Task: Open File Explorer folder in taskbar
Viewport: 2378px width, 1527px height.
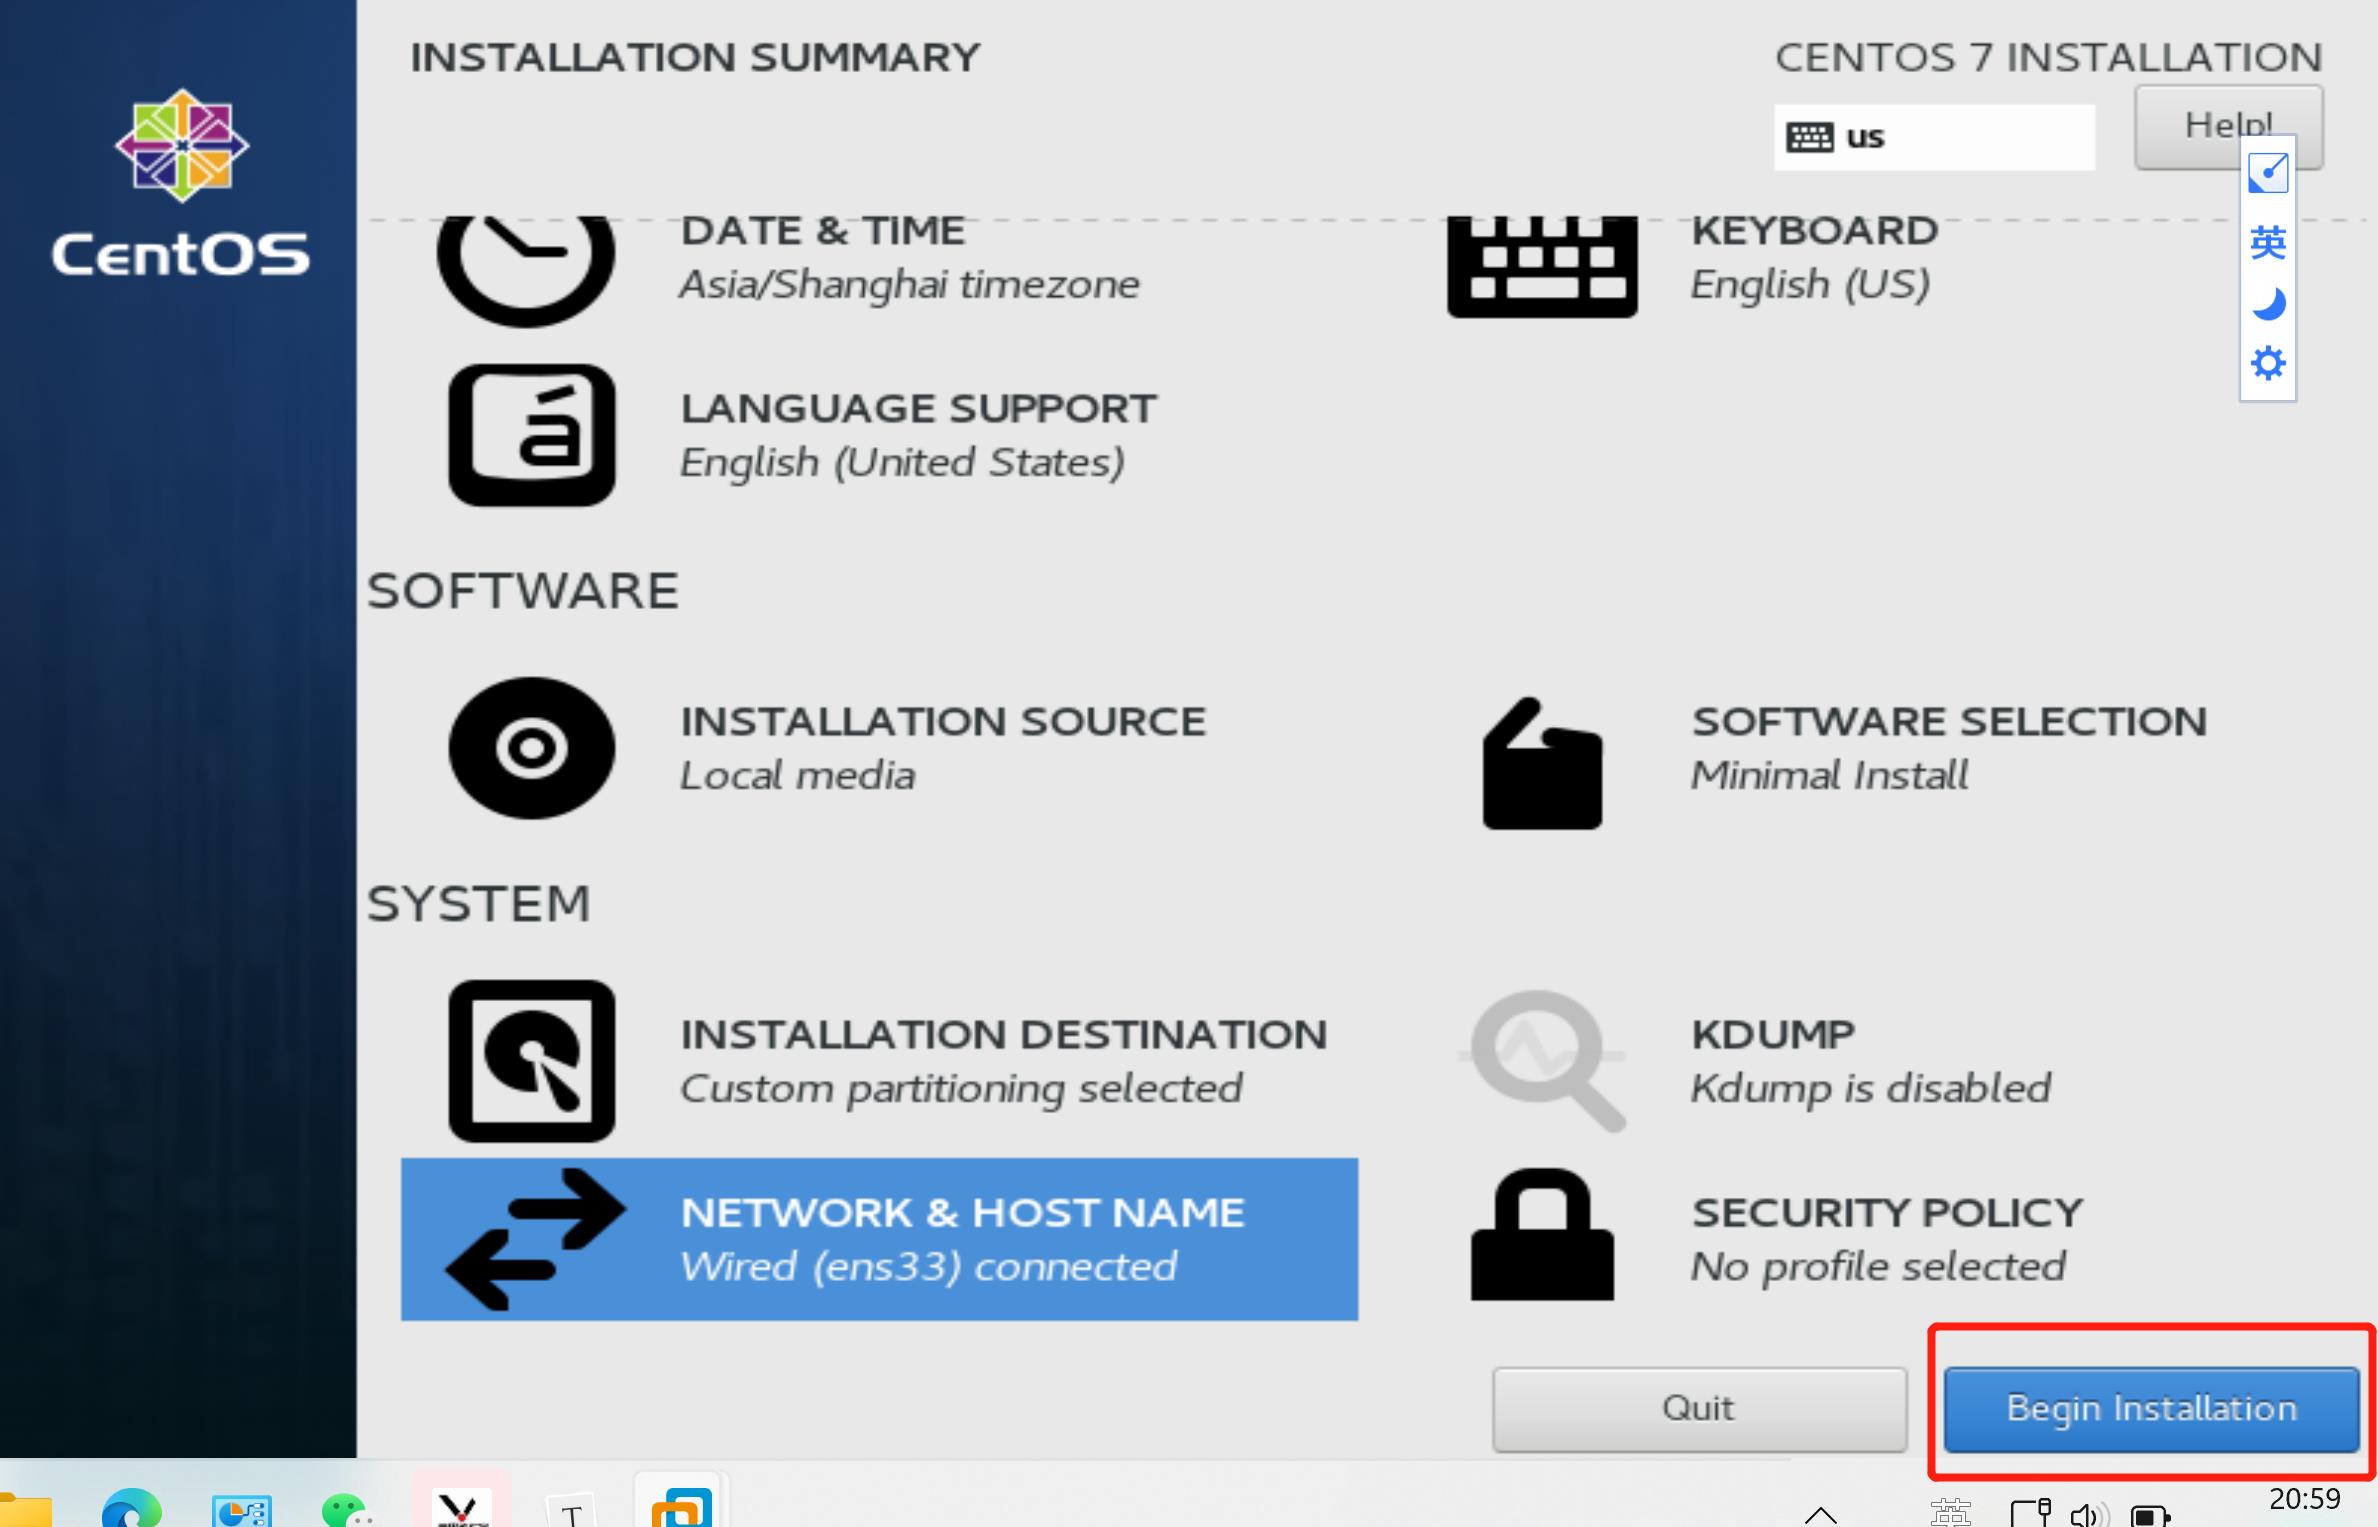Action: pos(25,1509)
